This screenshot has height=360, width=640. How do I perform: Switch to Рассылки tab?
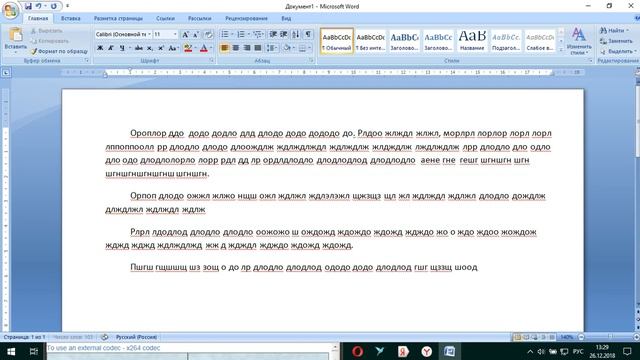click(x=200, y=18)
